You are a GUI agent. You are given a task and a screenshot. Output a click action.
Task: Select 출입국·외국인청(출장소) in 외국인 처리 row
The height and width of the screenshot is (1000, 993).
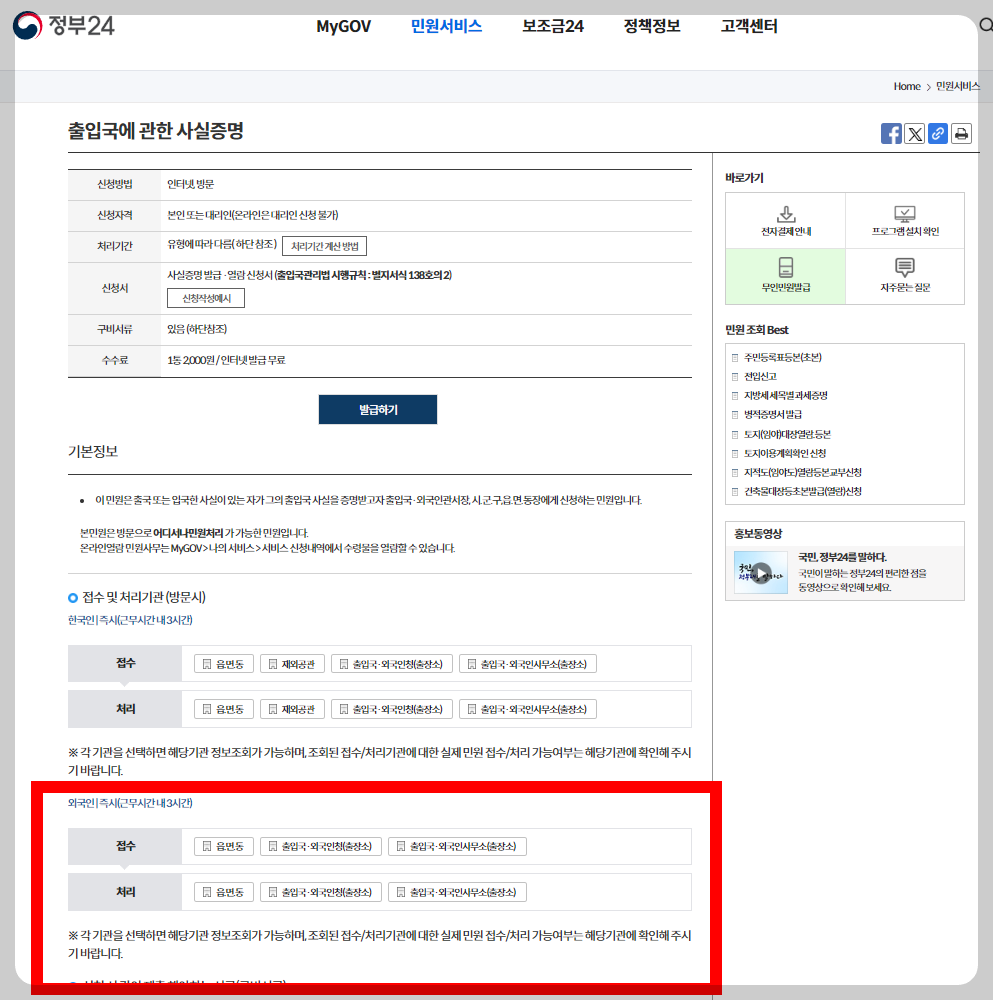[x=321, y=892]
